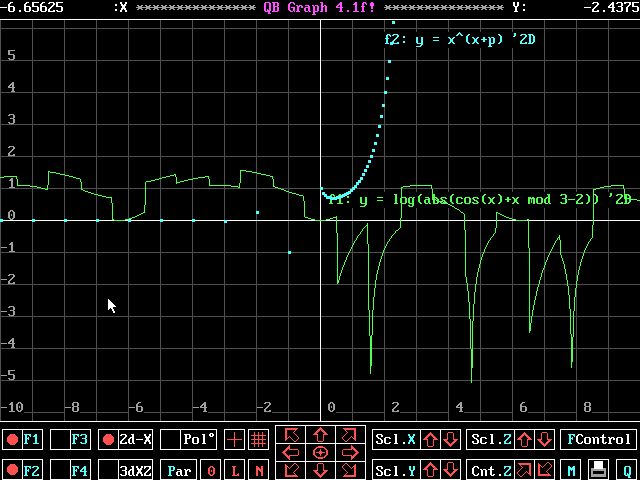
Task: Pan the graph with the right arrow
Action: (348, 453)
